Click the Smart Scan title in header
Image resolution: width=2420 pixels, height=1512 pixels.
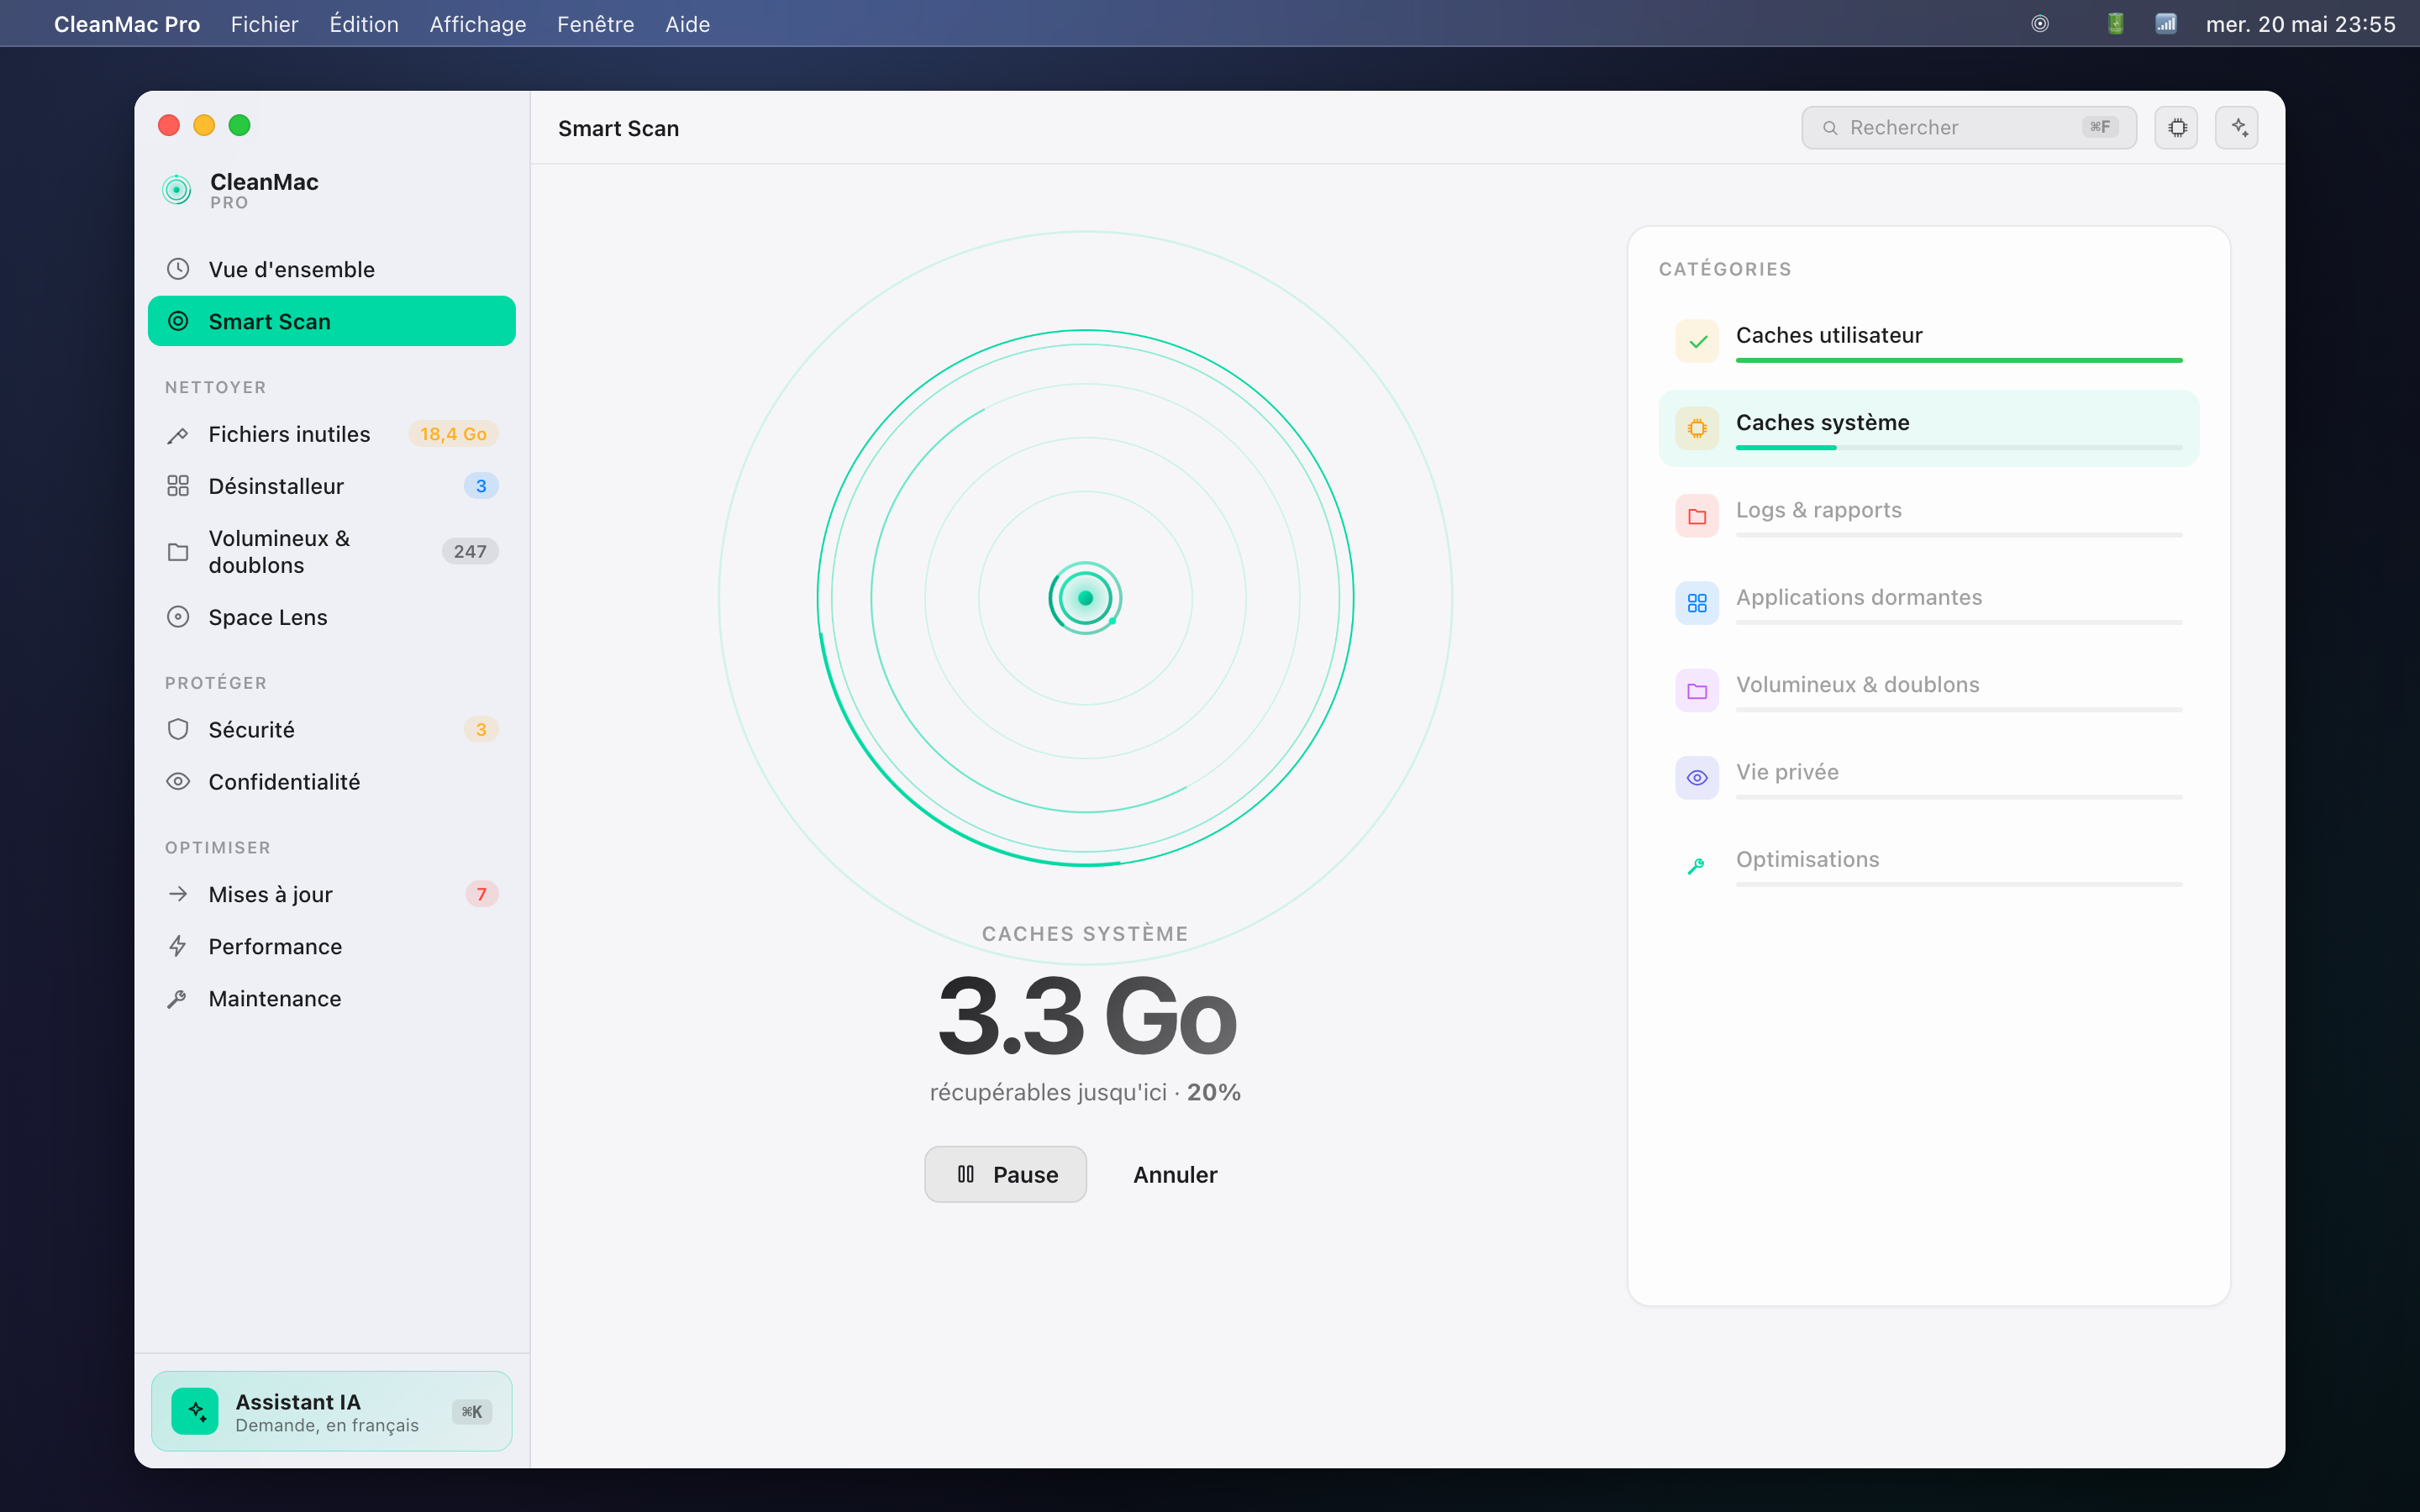(618, 128)
